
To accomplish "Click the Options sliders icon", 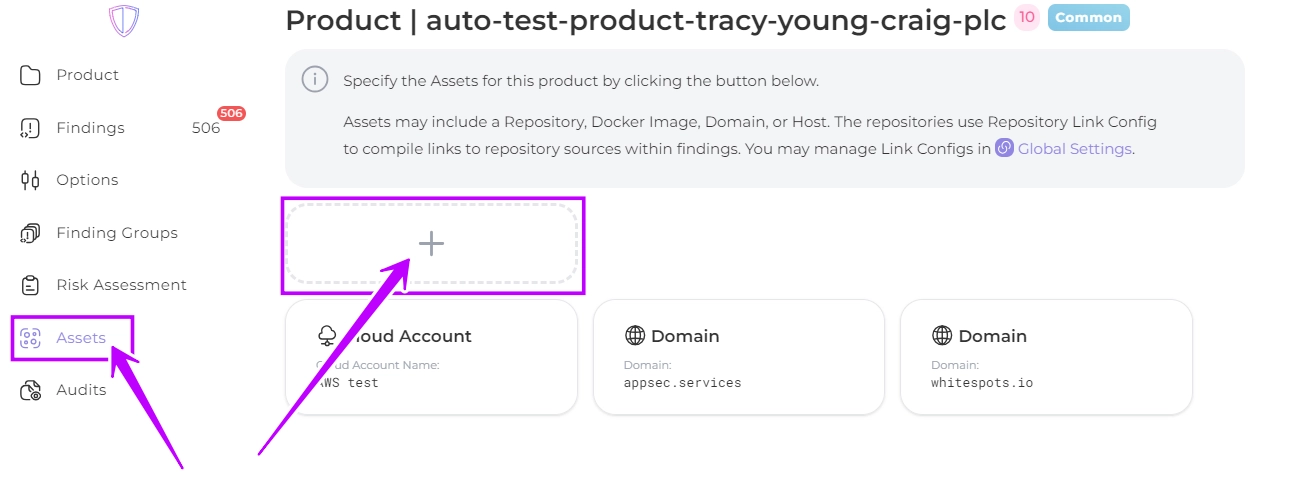I will click(x=30, y=180).
